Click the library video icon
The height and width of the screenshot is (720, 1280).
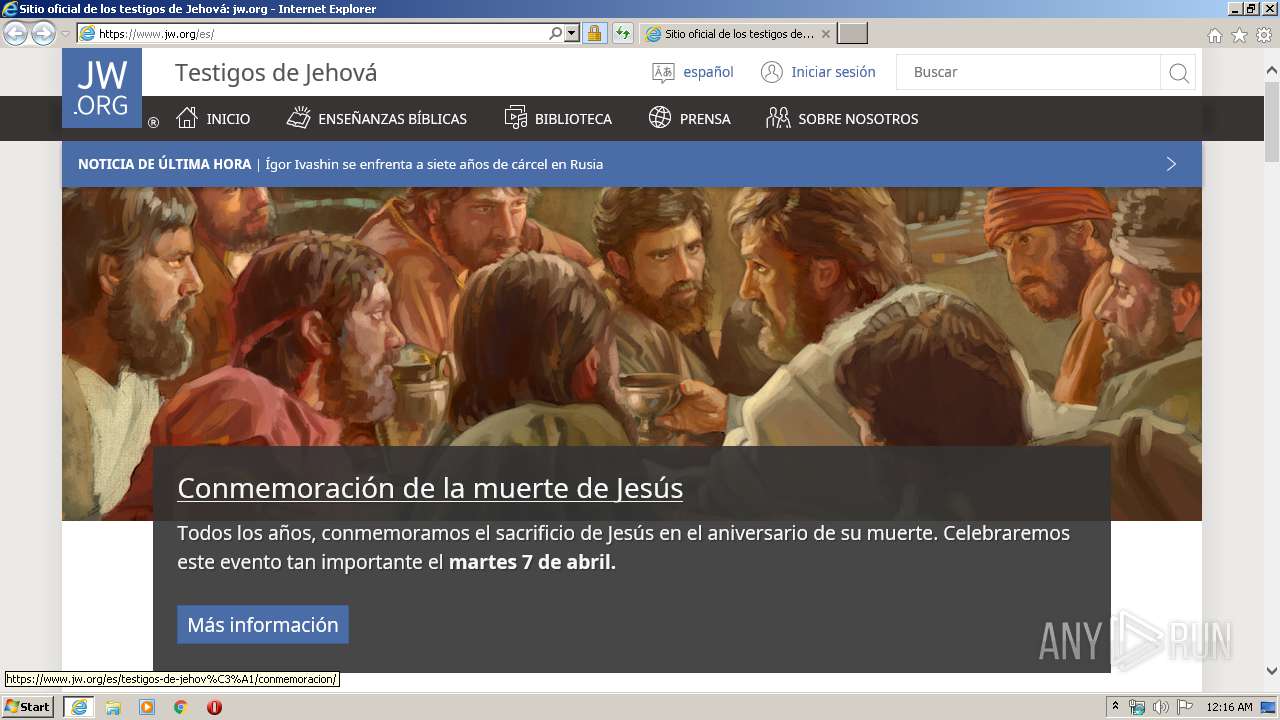coord(515,118)
